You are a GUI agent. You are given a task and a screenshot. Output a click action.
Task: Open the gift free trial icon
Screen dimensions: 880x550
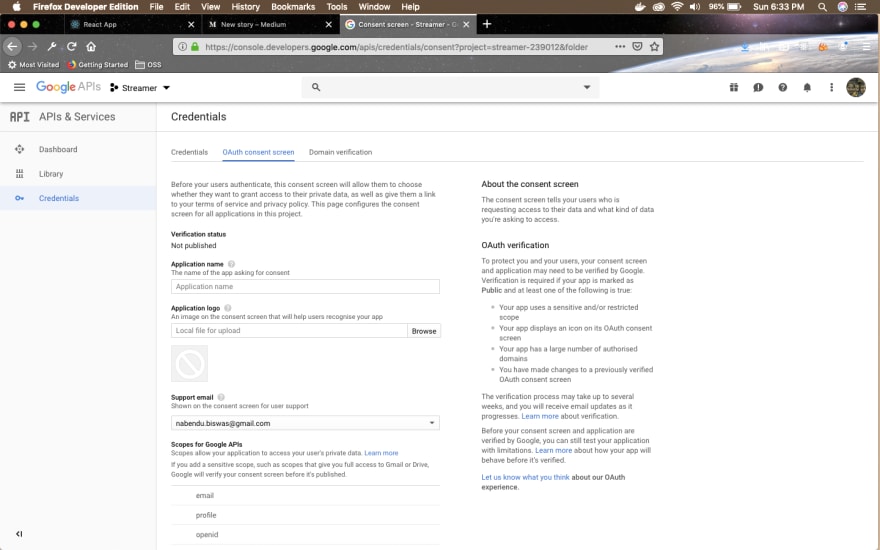point(734,87)
